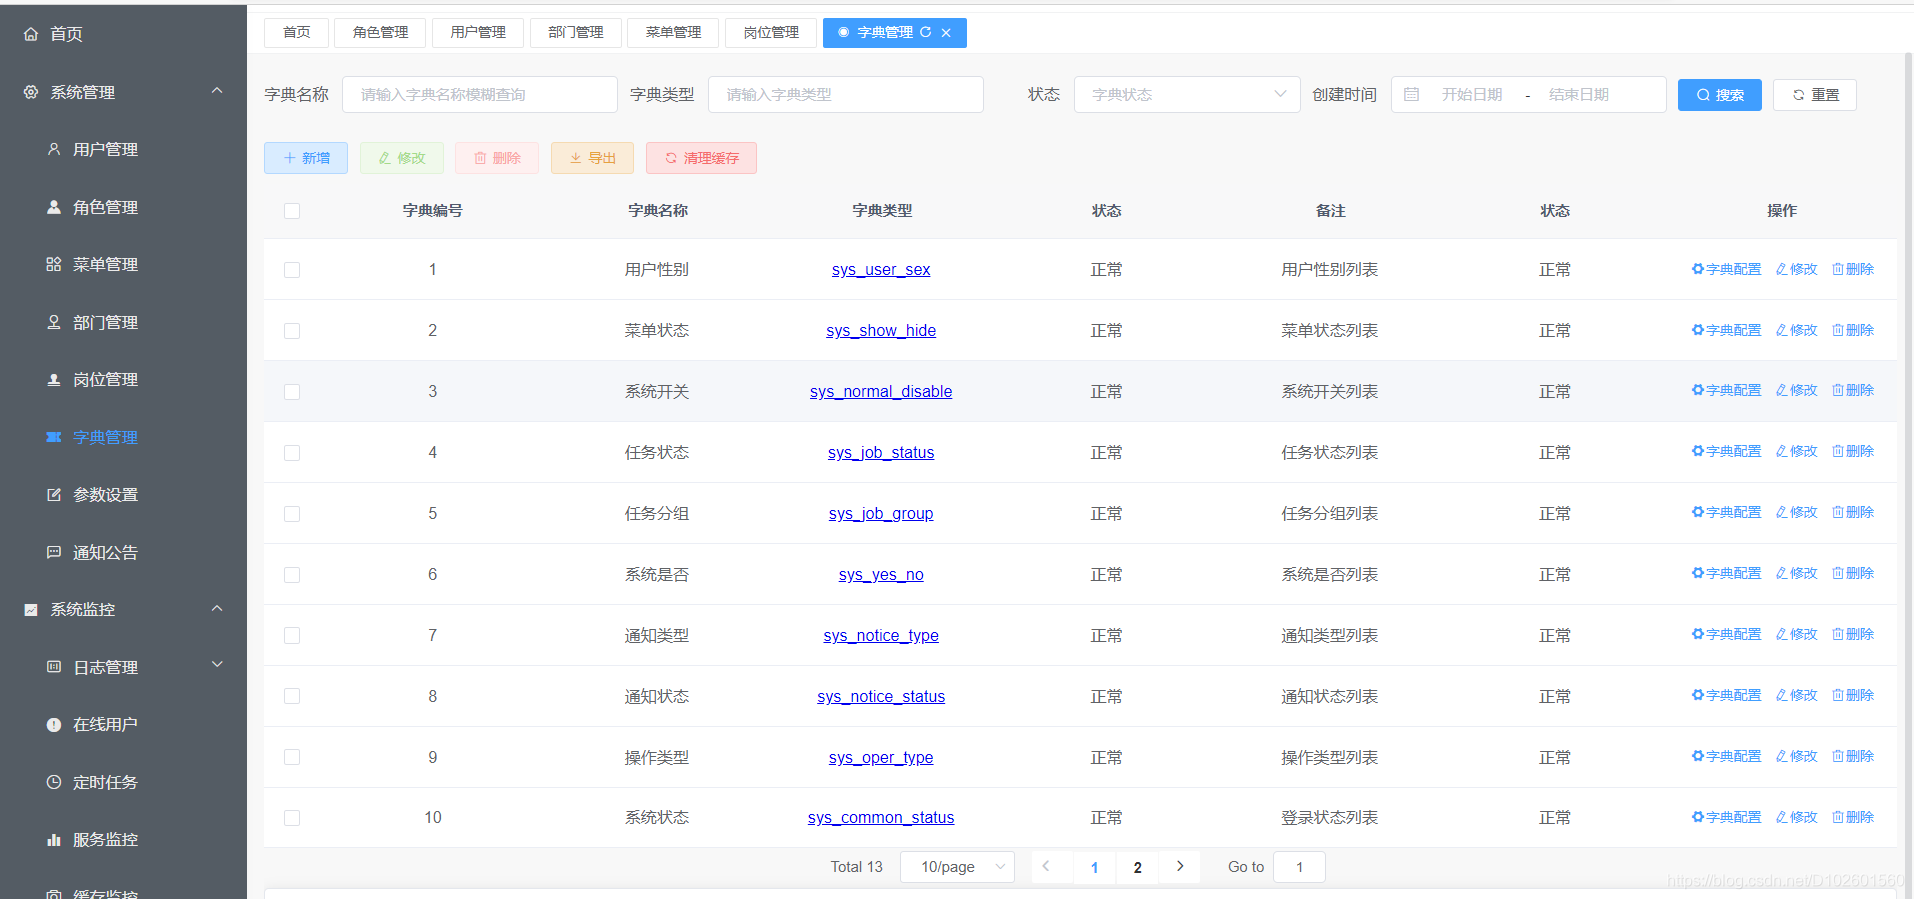
Task: Refresh the 字典管理 tab via its reload icon
Action: (x=926, y=32)
